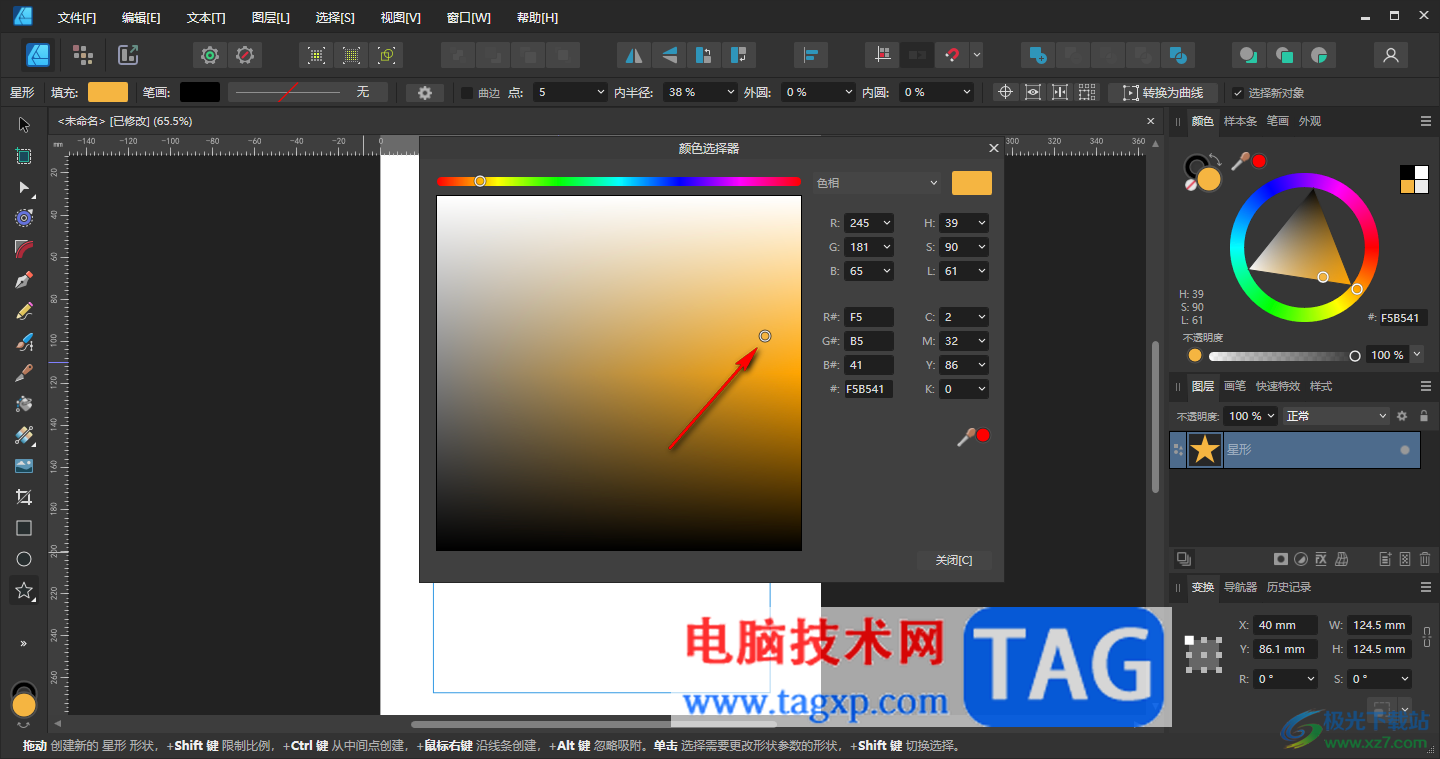Click the X 40 mm field
Screen dimensions: 1440x759
[1285, 625]
